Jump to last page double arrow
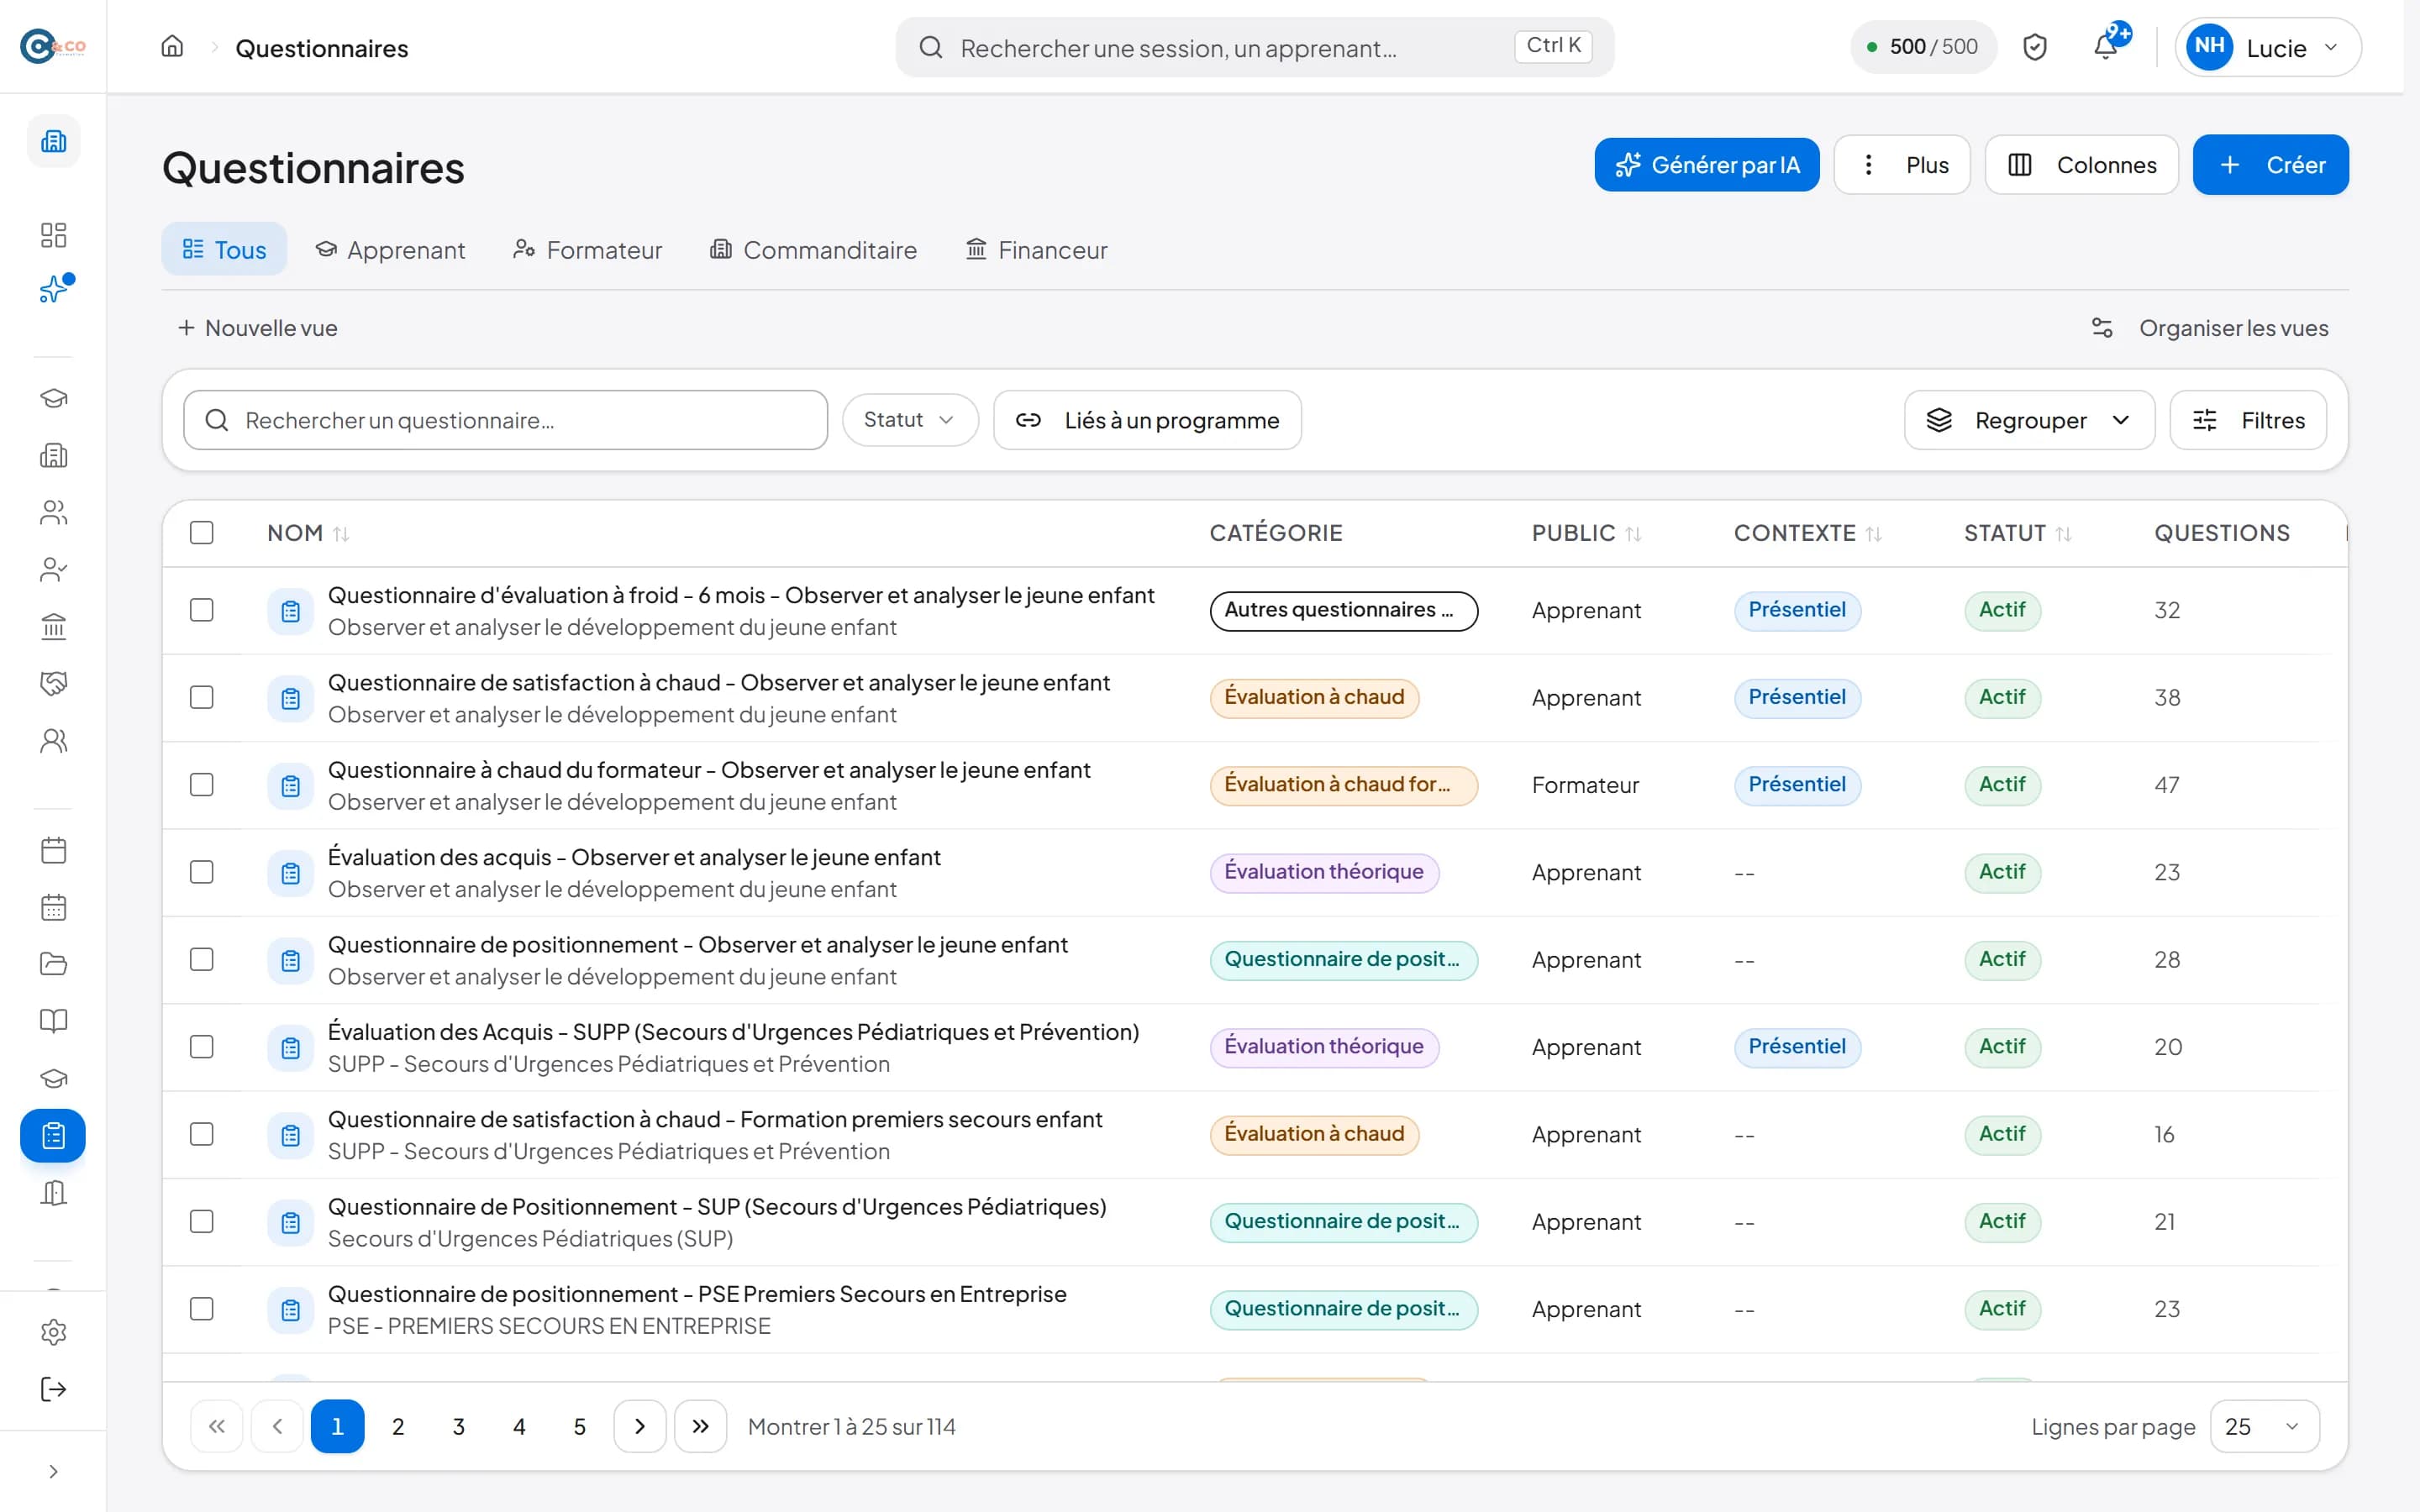 tap(700, 1426)
